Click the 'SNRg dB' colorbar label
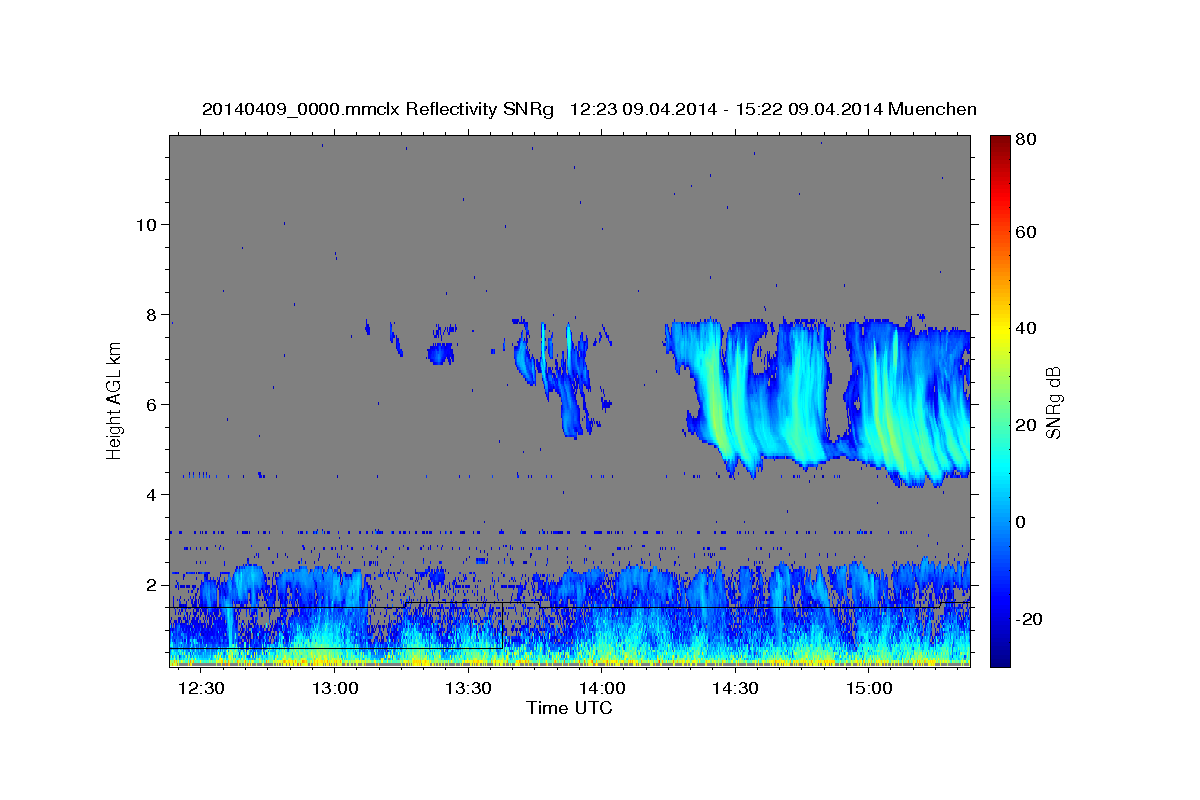 pyautogui.click(x=1053, y=403)
